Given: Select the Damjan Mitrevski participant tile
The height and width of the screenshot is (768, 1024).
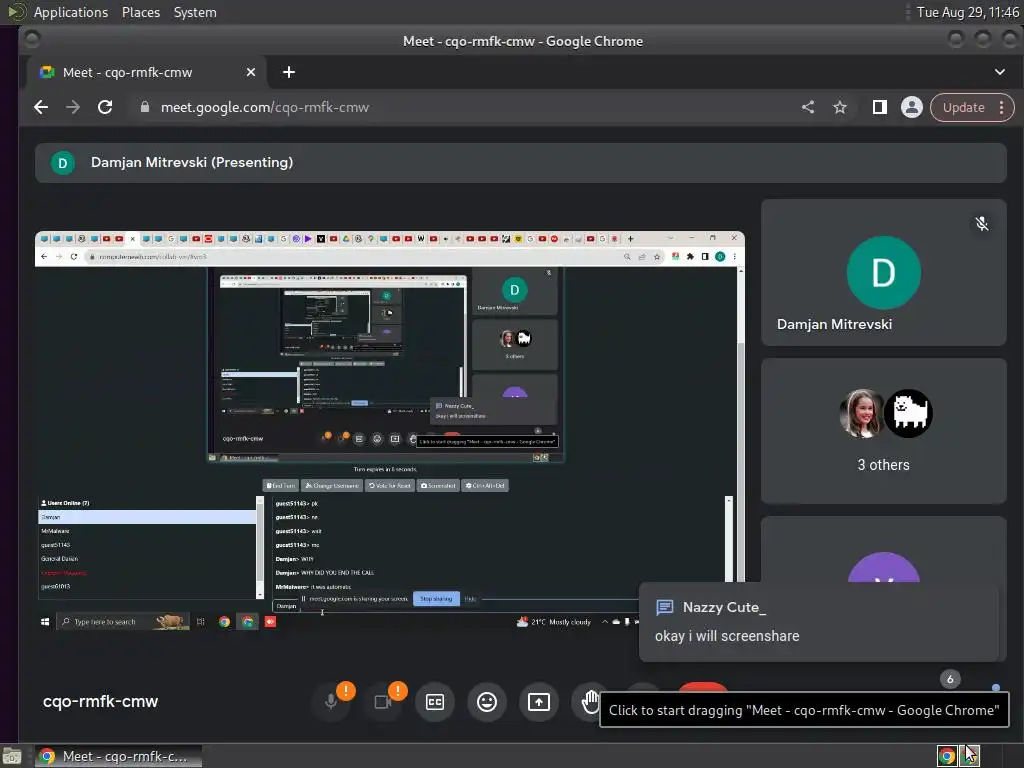Looking at the screenshot, I should (x=884, y=272).
